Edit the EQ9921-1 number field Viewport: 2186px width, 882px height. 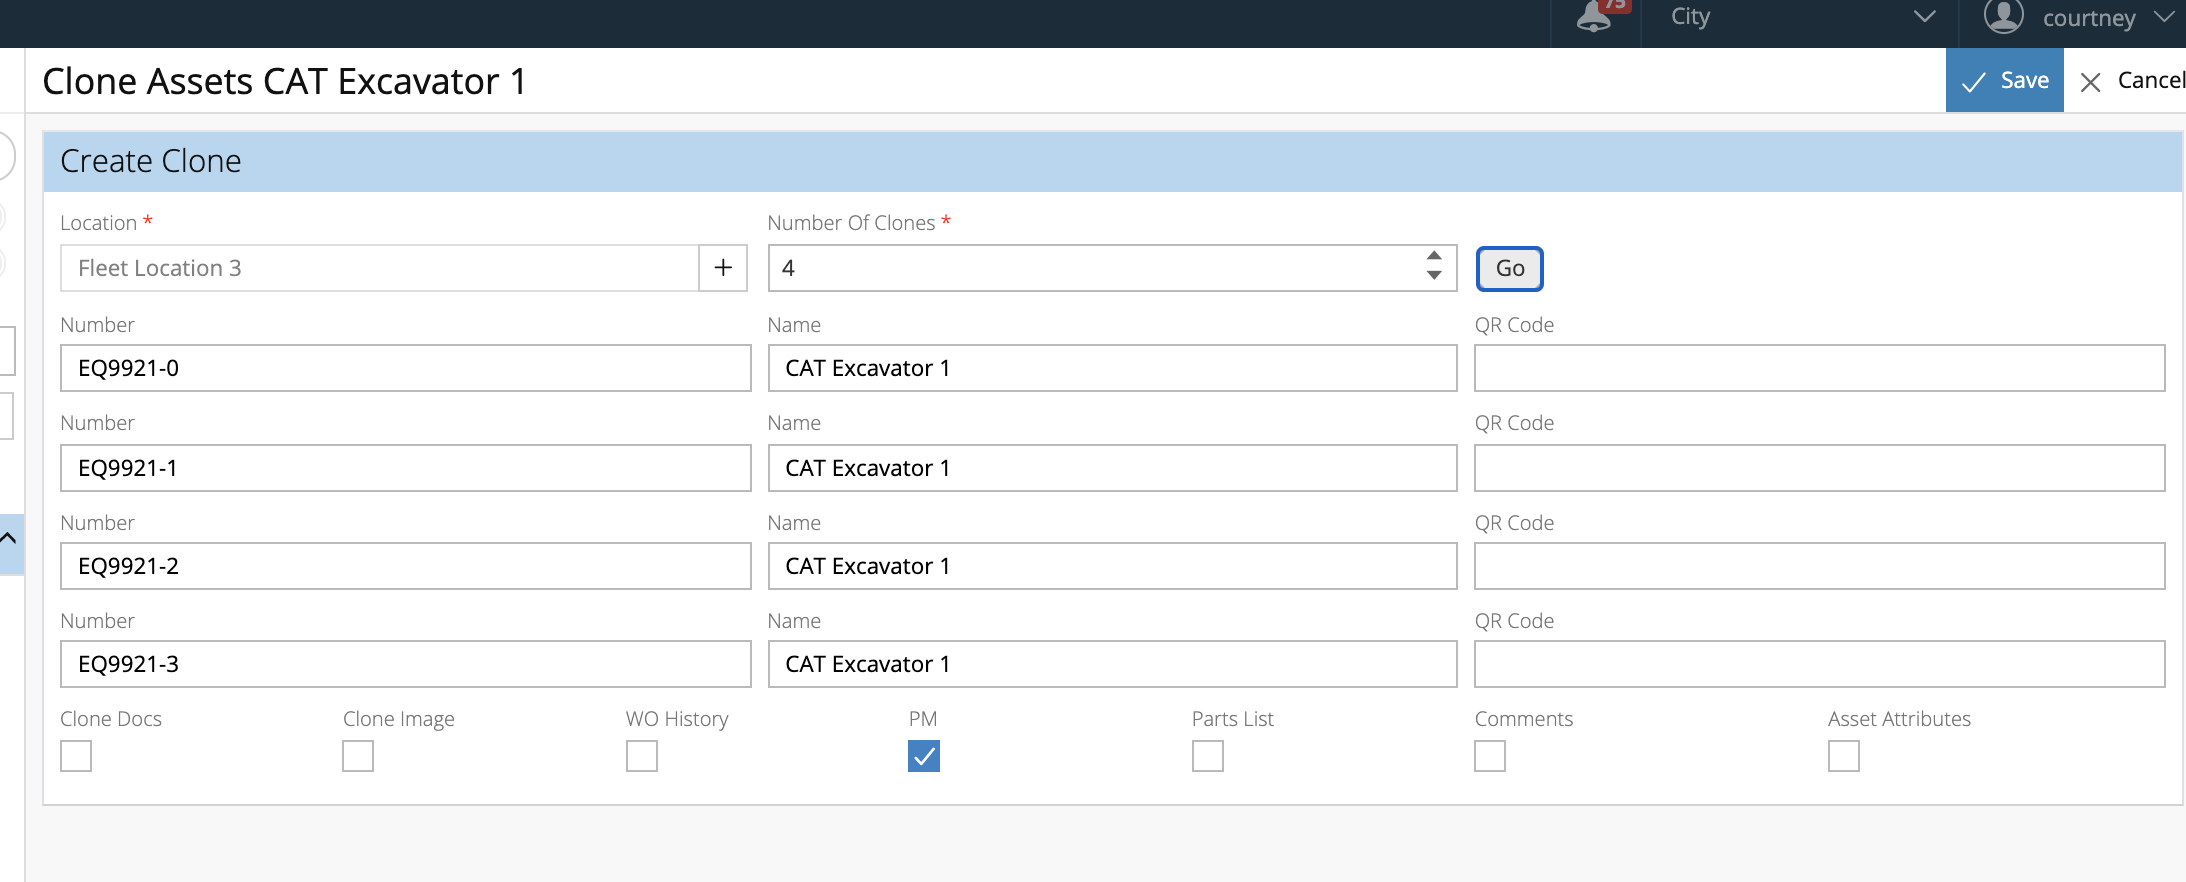405,468
